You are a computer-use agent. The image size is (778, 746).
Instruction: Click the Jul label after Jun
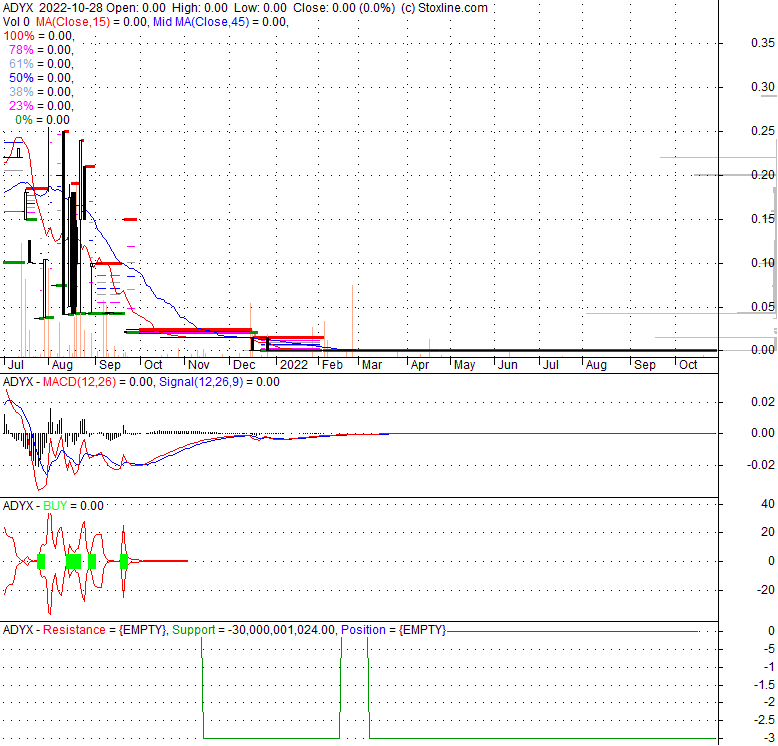pyautogui.click(x=551, y=365)
